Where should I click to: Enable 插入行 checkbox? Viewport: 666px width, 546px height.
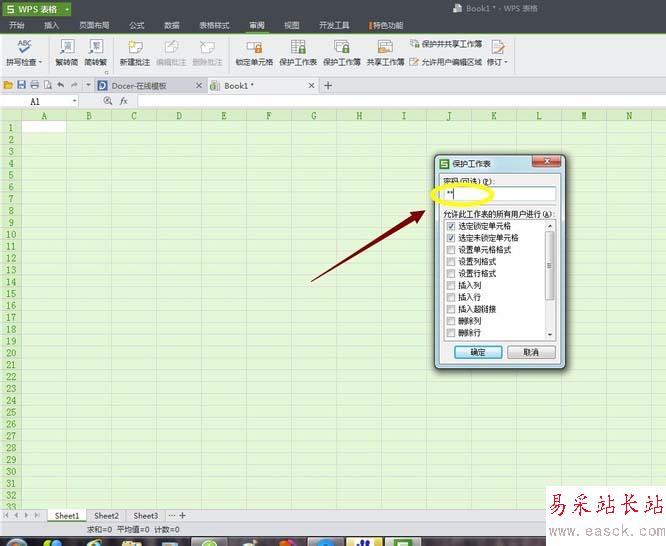(451, 297)
